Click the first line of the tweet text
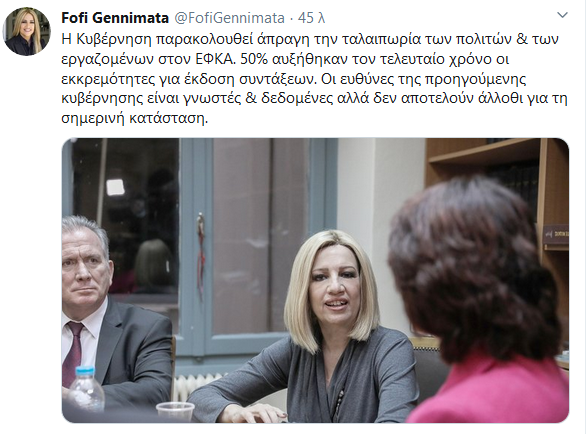Screen dimensions: 586x434 pos(310,39)
